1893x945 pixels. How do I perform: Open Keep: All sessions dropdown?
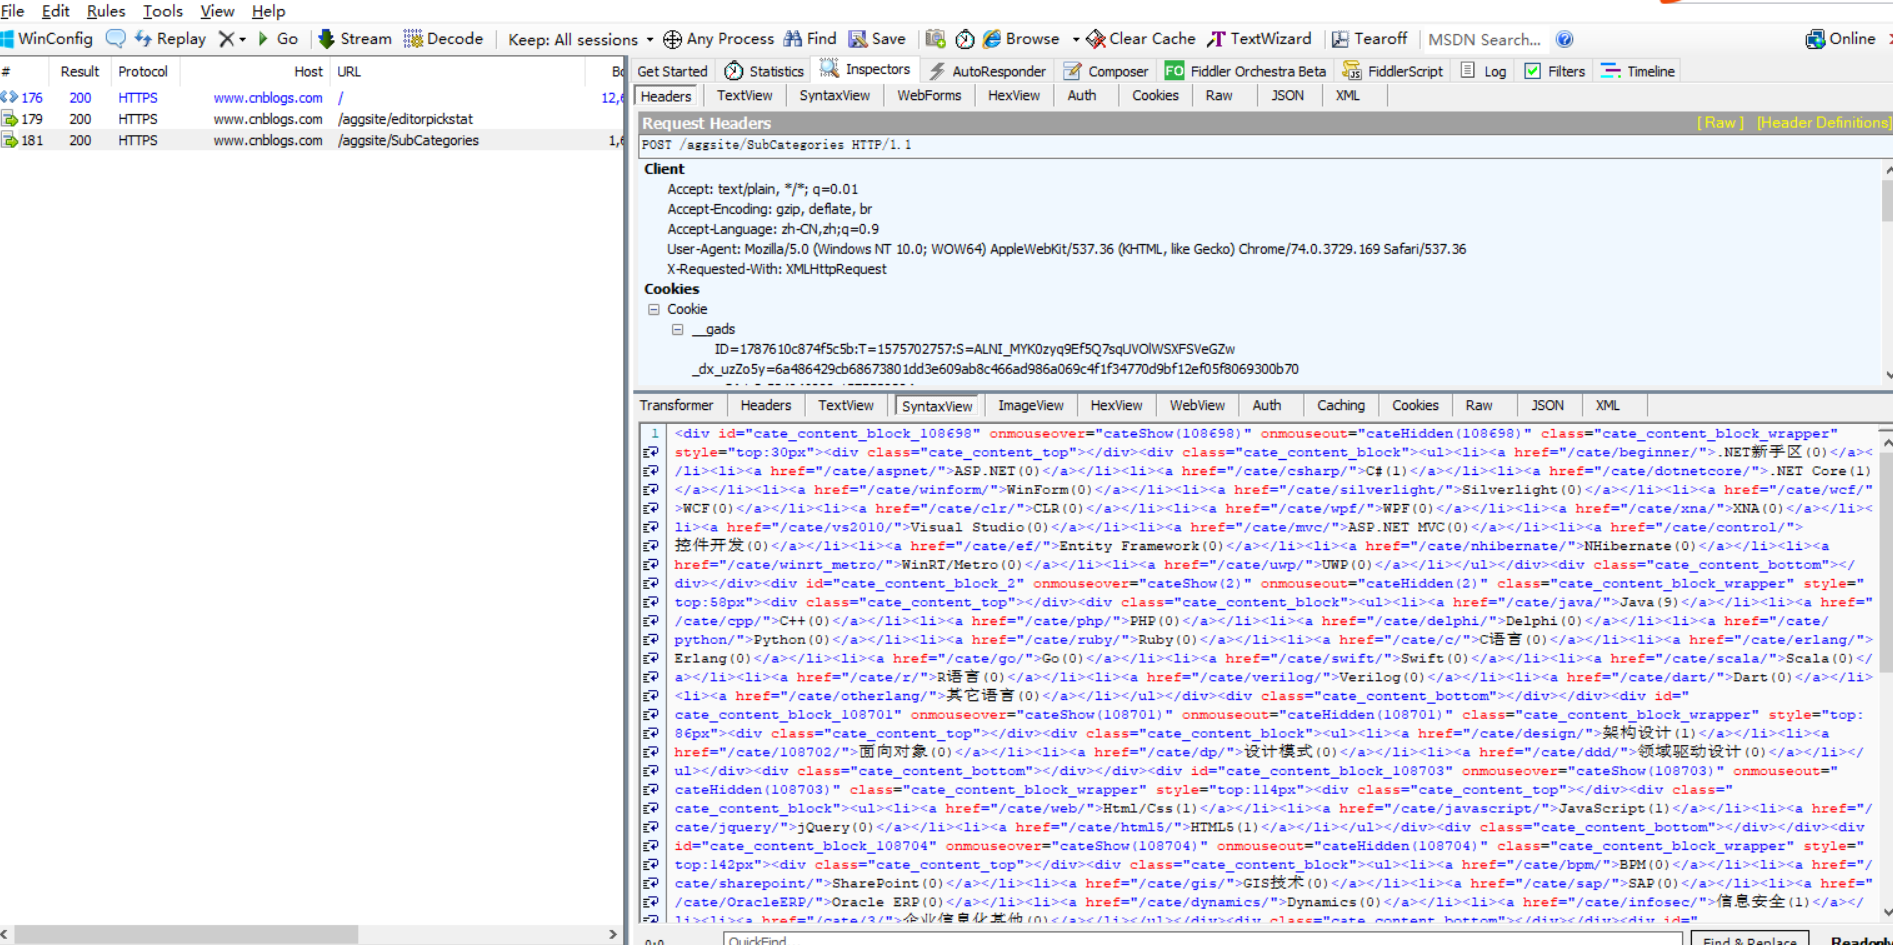click(x=580, y=40)
